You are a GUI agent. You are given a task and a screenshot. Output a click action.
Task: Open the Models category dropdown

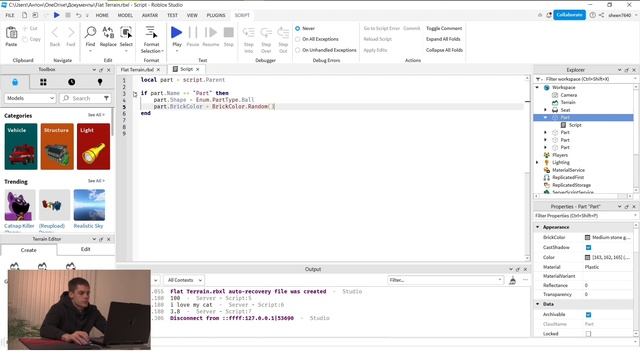[x=30, y=98]
